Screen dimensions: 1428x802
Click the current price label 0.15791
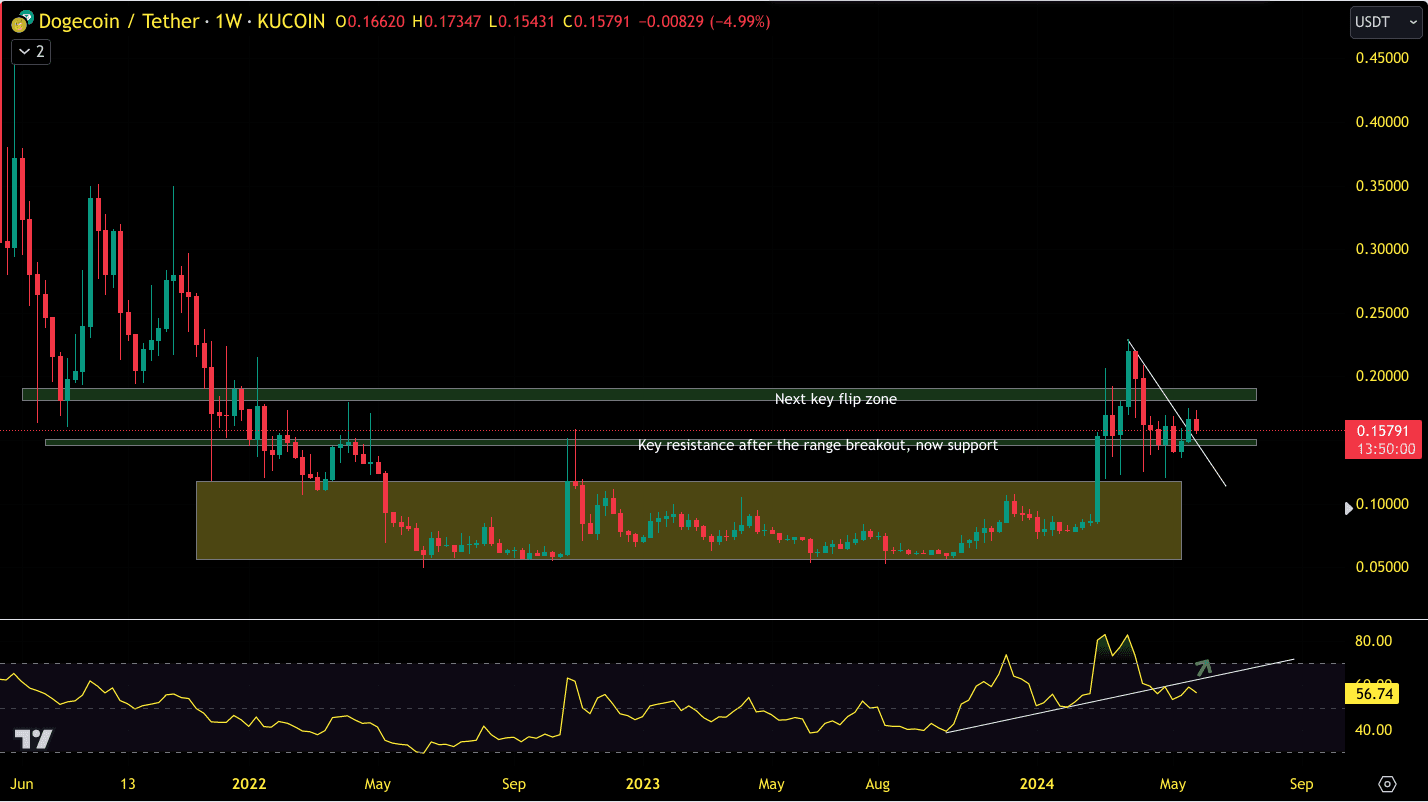tap(1381, 431)
